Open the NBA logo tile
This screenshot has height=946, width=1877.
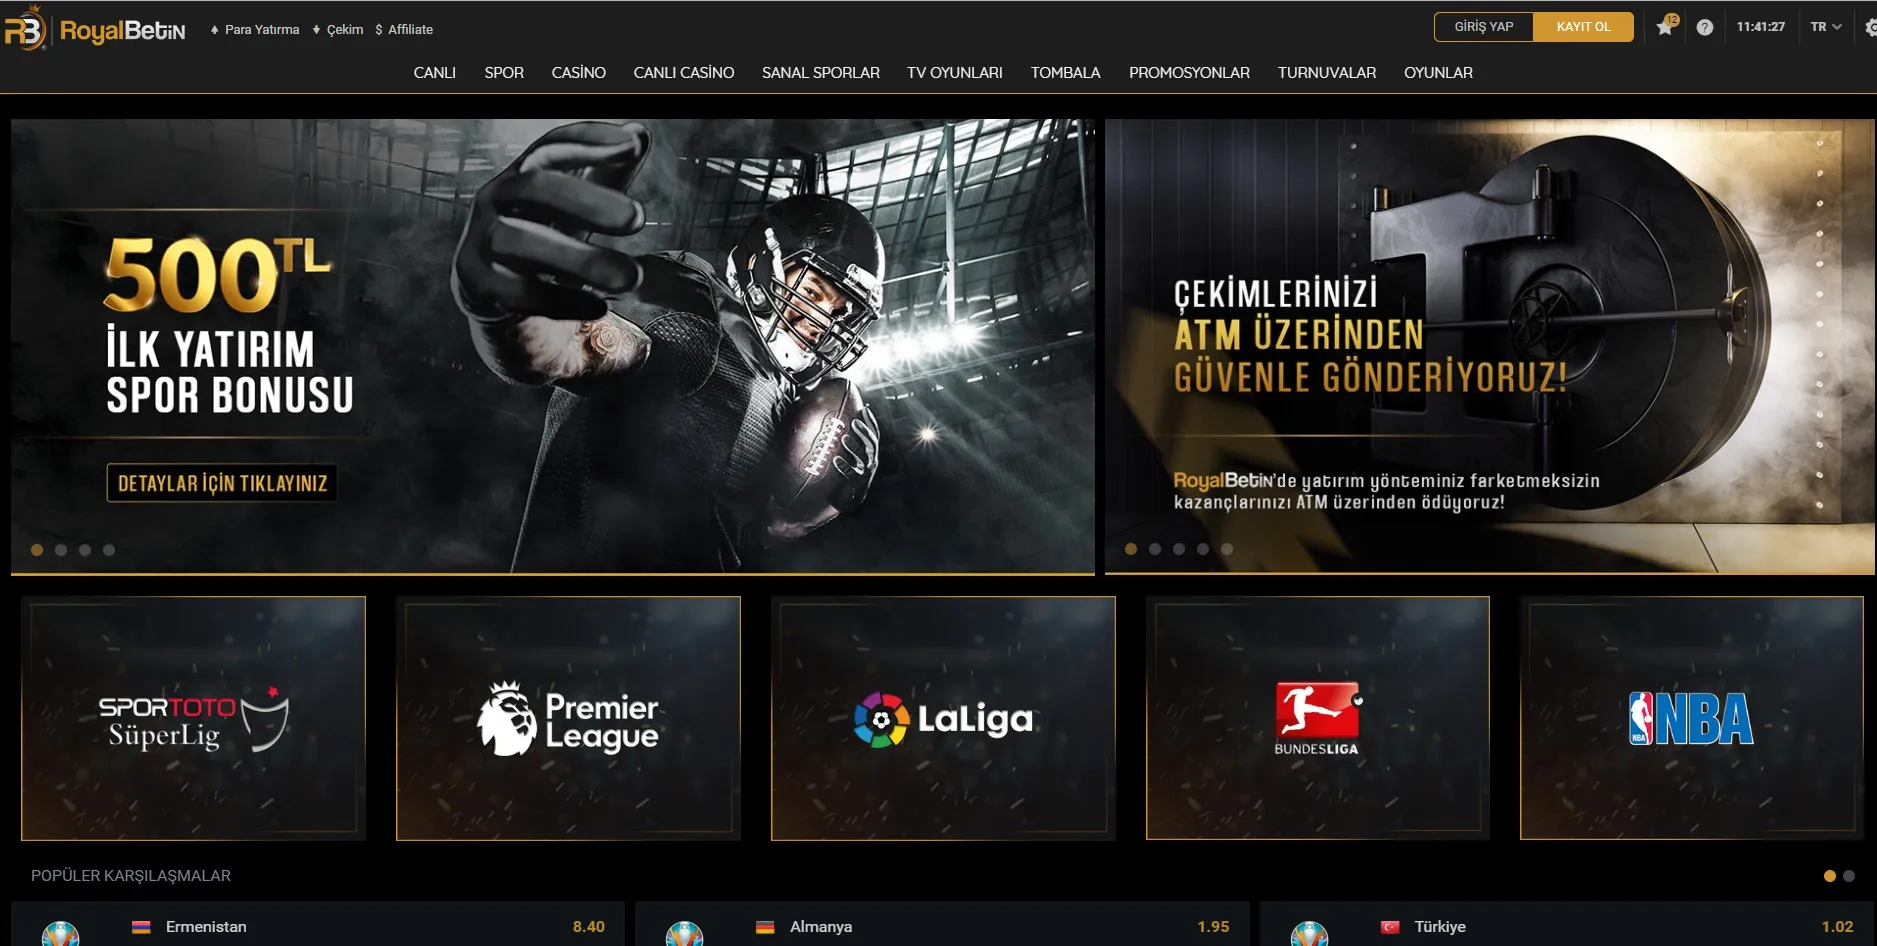click(1691, 718)
